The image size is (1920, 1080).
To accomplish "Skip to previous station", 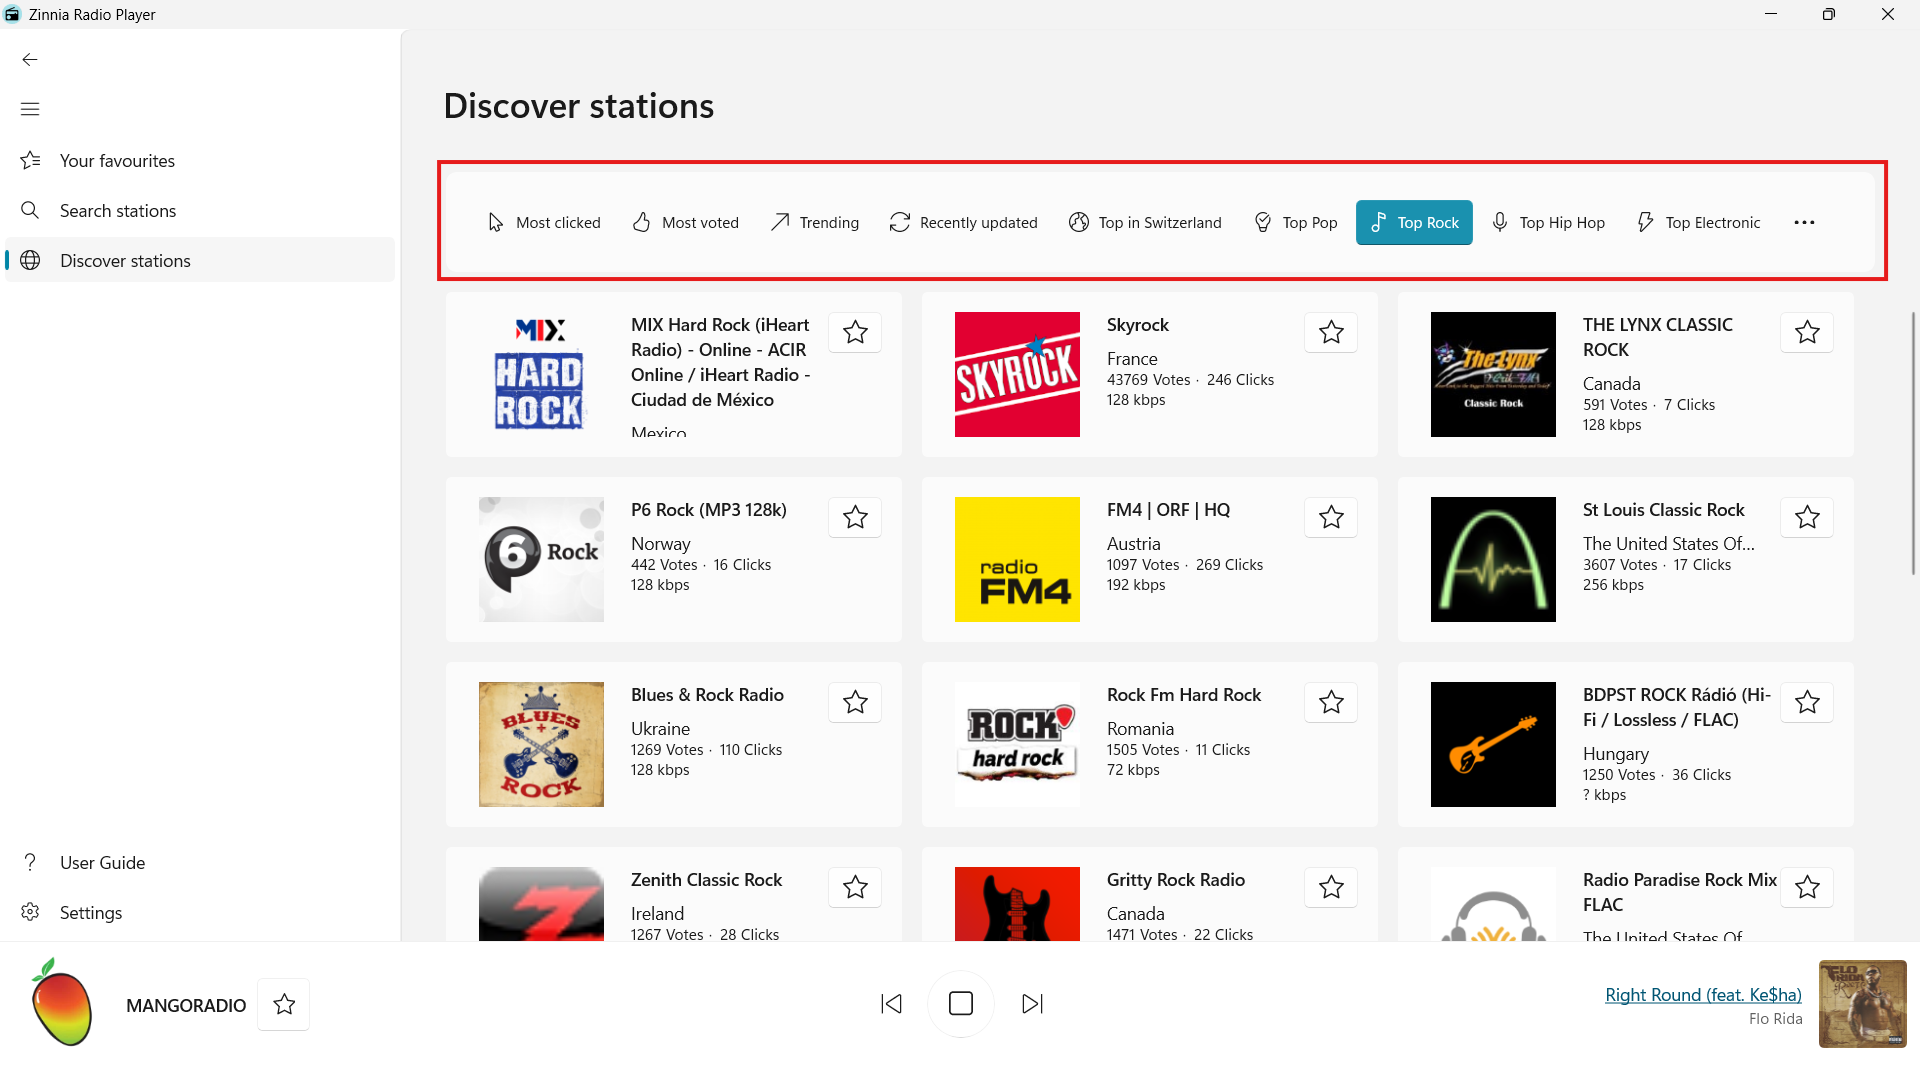I will point(891,1003).
